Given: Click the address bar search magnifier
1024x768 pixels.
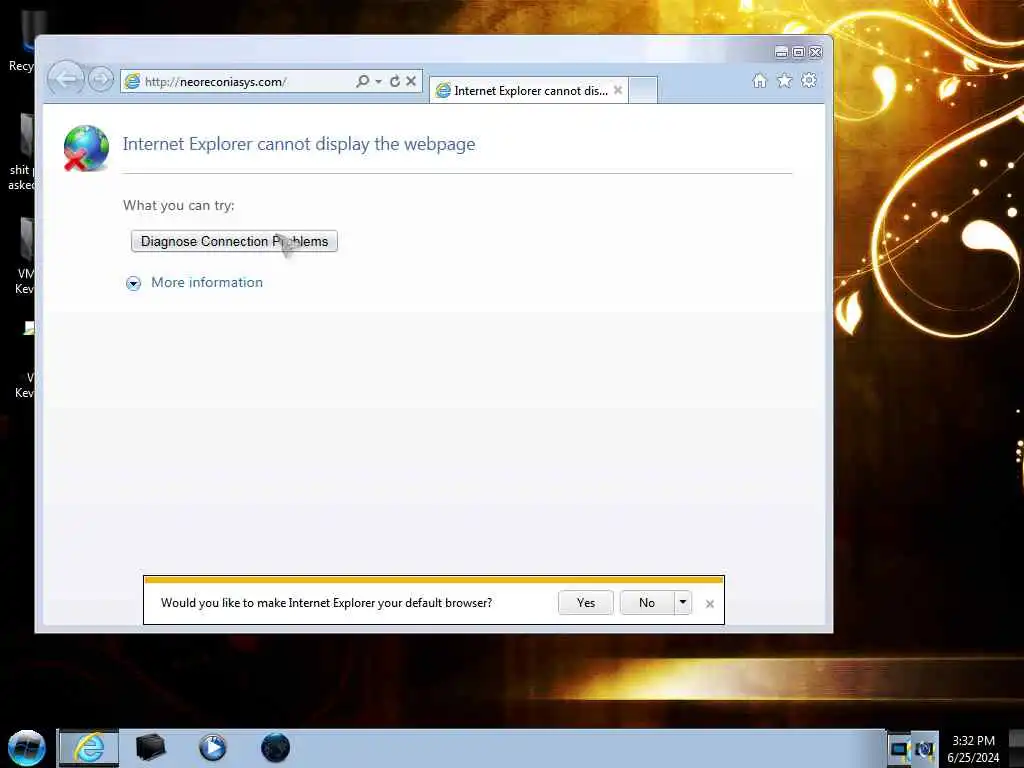Looking at the screenshot, I should coord(362,81).
